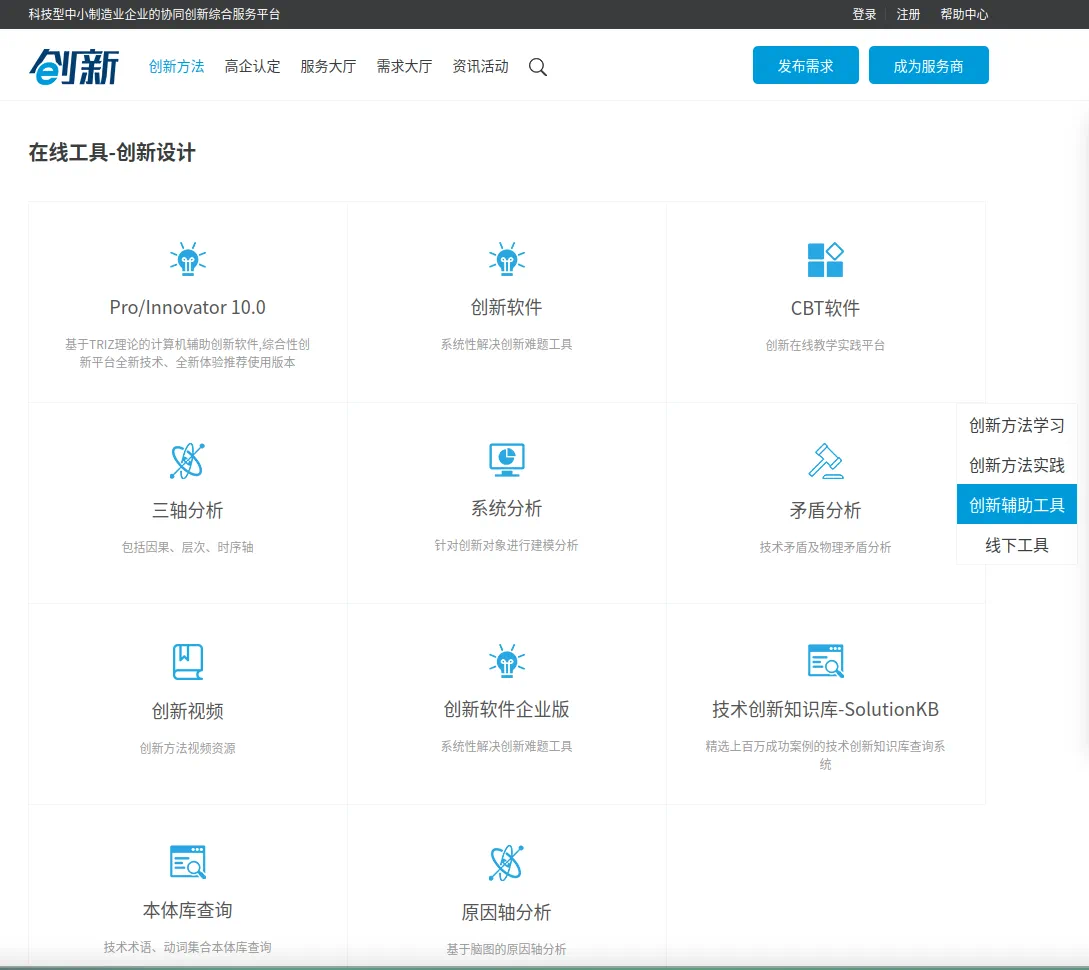Click the 注册 link
1089x970 pixels.
pos(908,15)
